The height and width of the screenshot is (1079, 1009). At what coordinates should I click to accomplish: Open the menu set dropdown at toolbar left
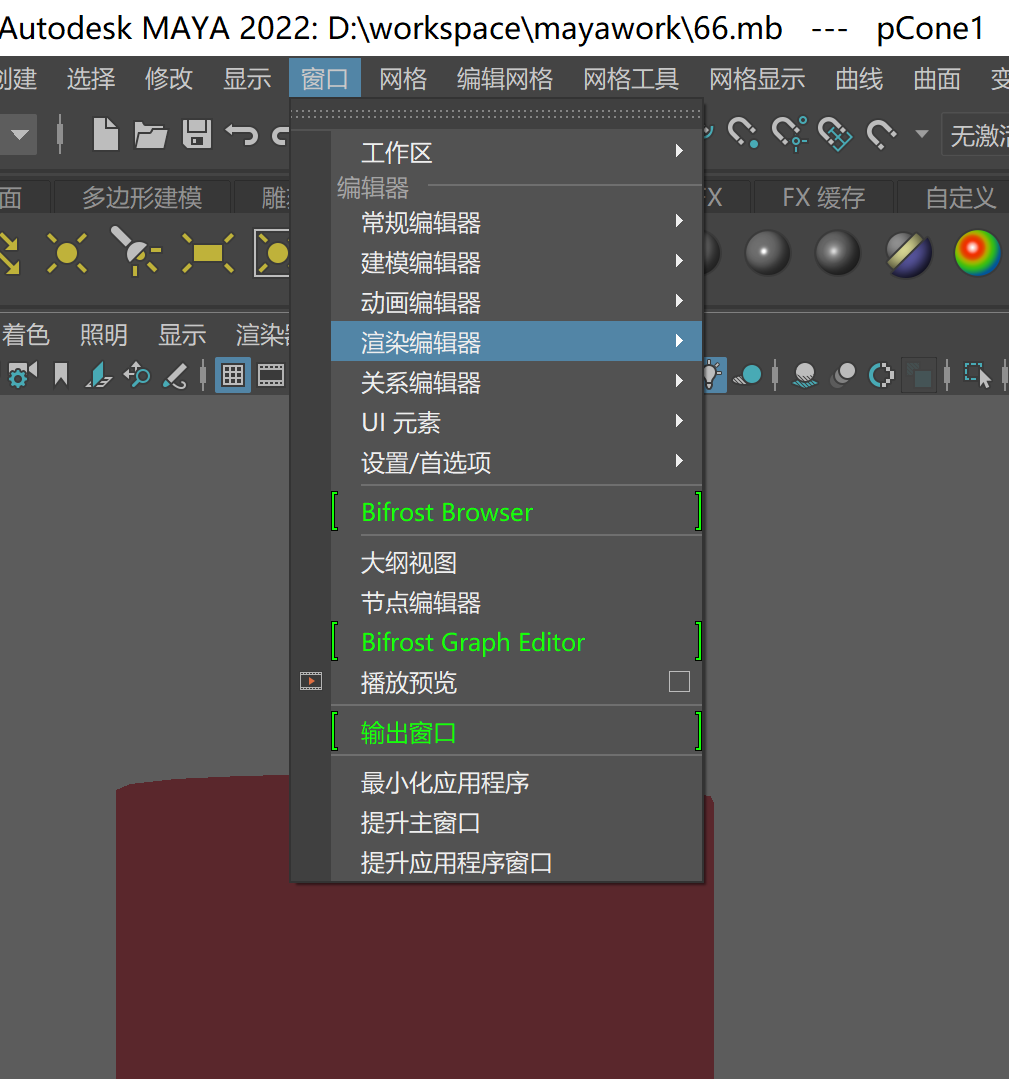pyautogui.click(x=19, y=134)
